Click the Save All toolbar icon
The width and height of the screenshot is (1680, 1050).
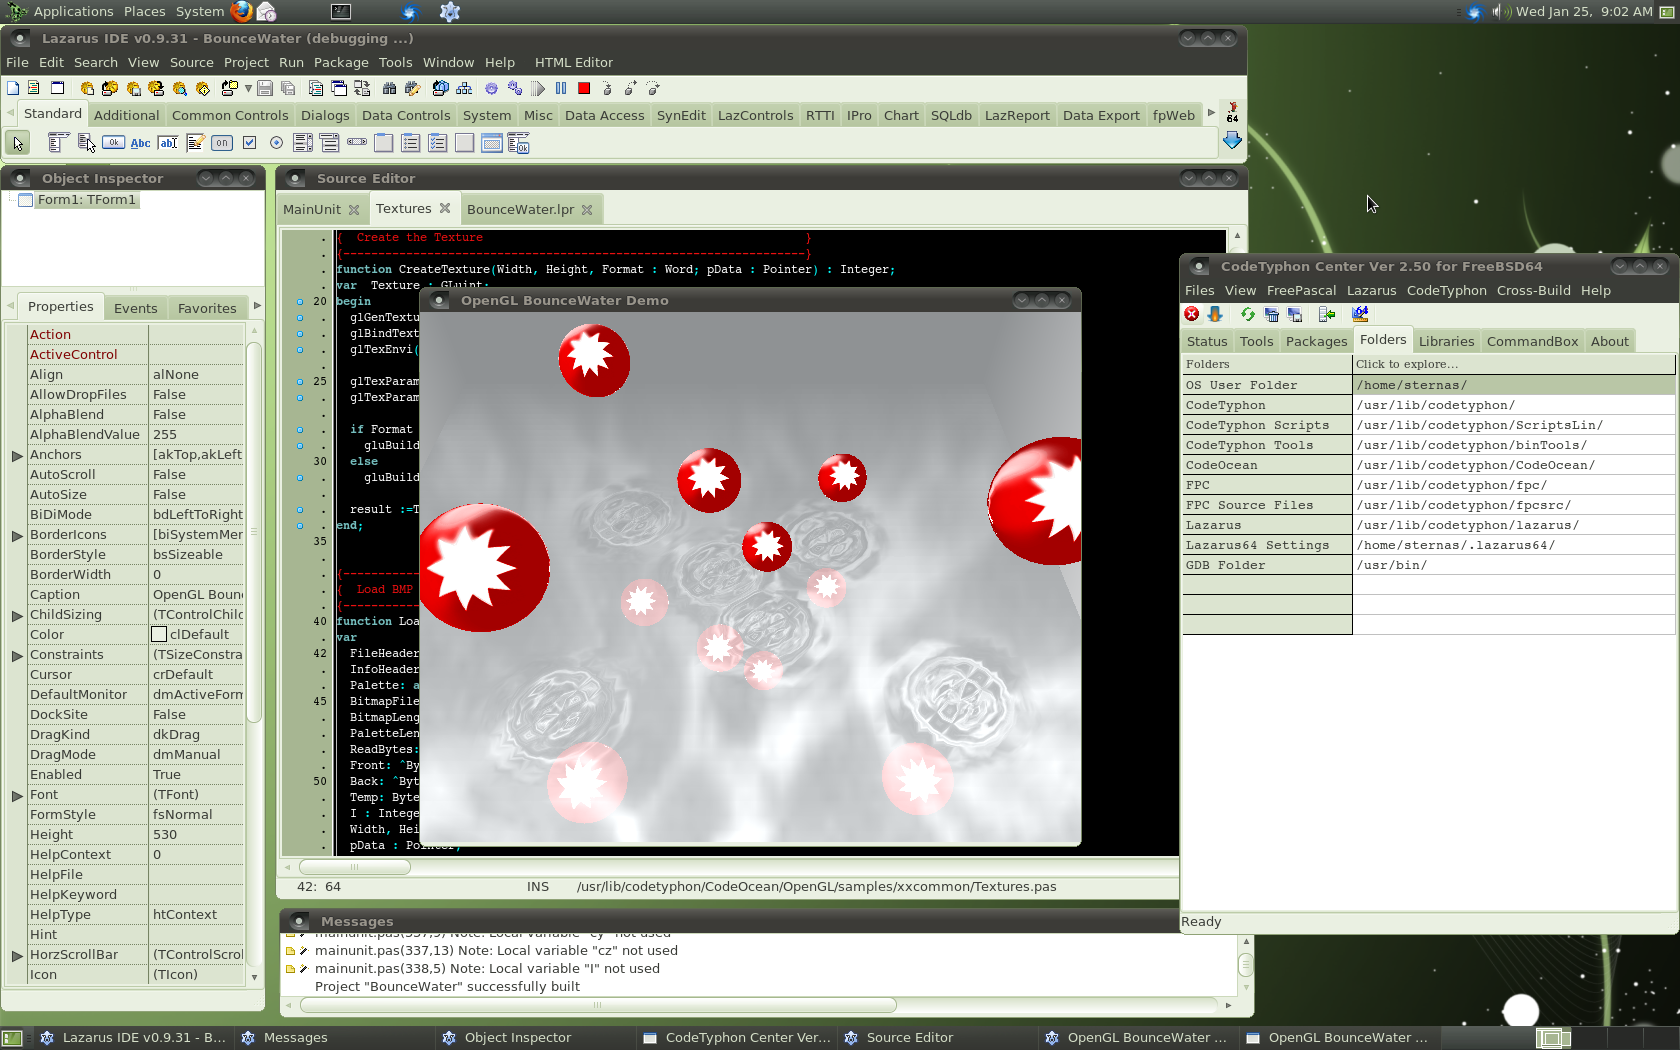287,88
